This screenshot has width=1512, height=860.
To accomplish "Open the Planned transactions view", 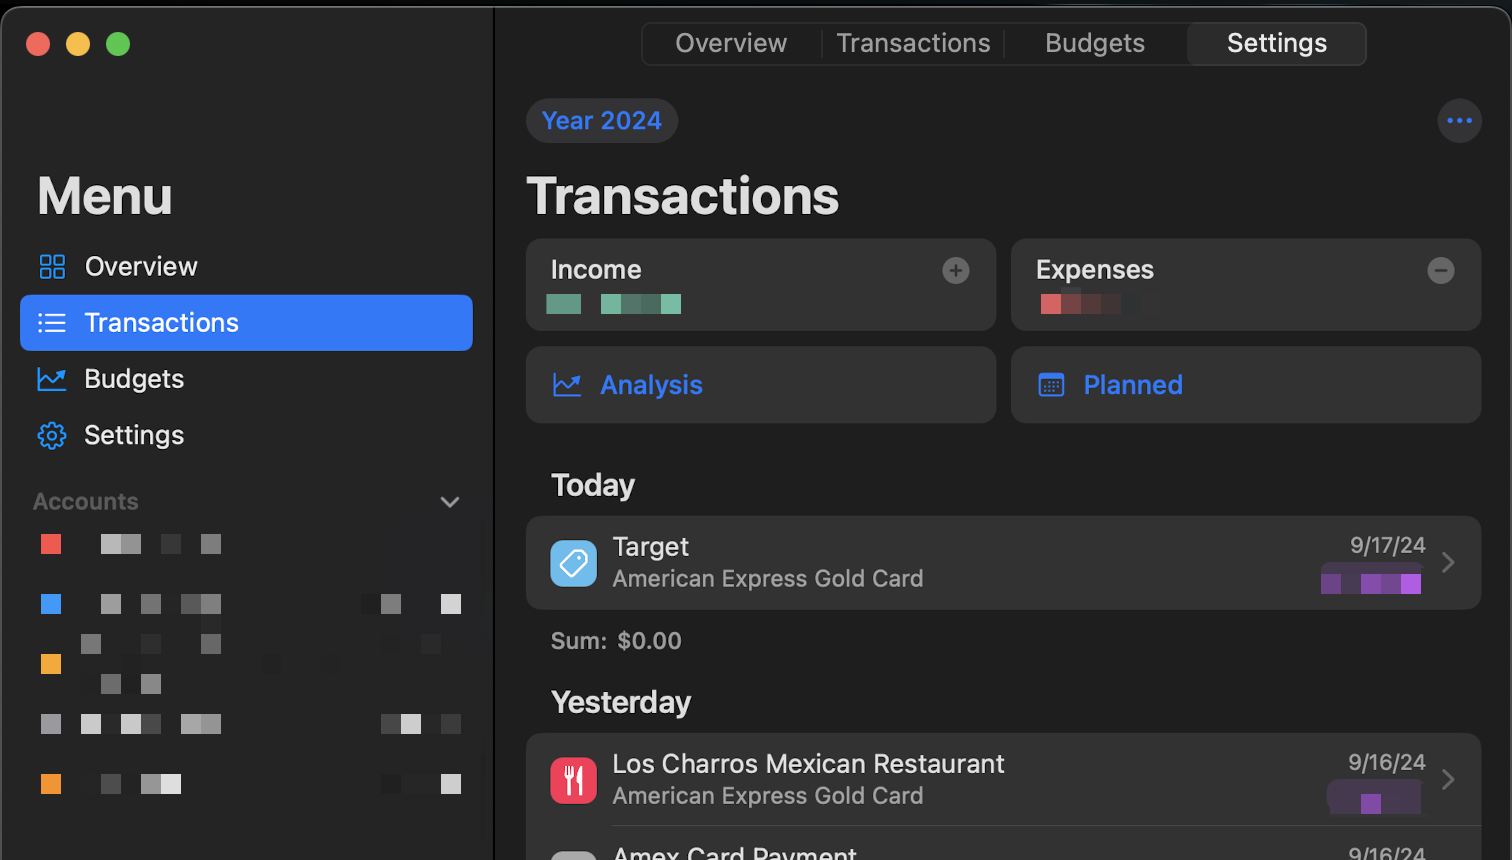I will [x=1132, y=385].
